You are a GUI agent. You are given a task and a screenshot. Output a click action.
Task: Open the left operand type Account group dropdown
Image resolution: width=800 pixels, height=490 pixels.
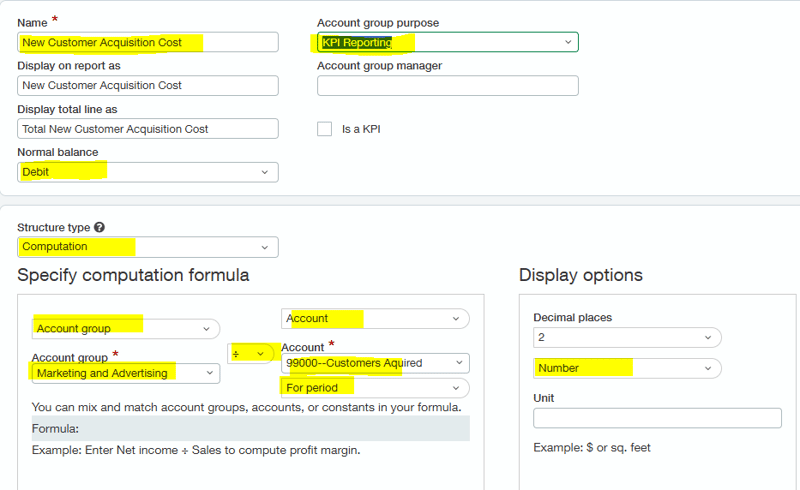point(125,328)
